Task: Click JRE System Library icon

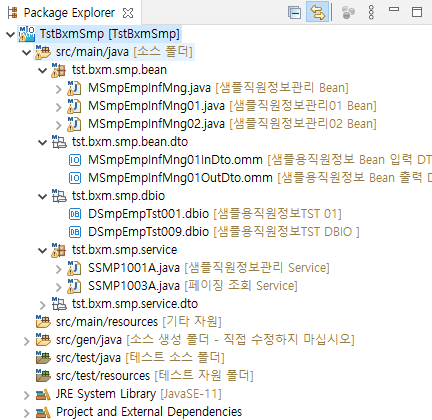Action: click(43, 394)
